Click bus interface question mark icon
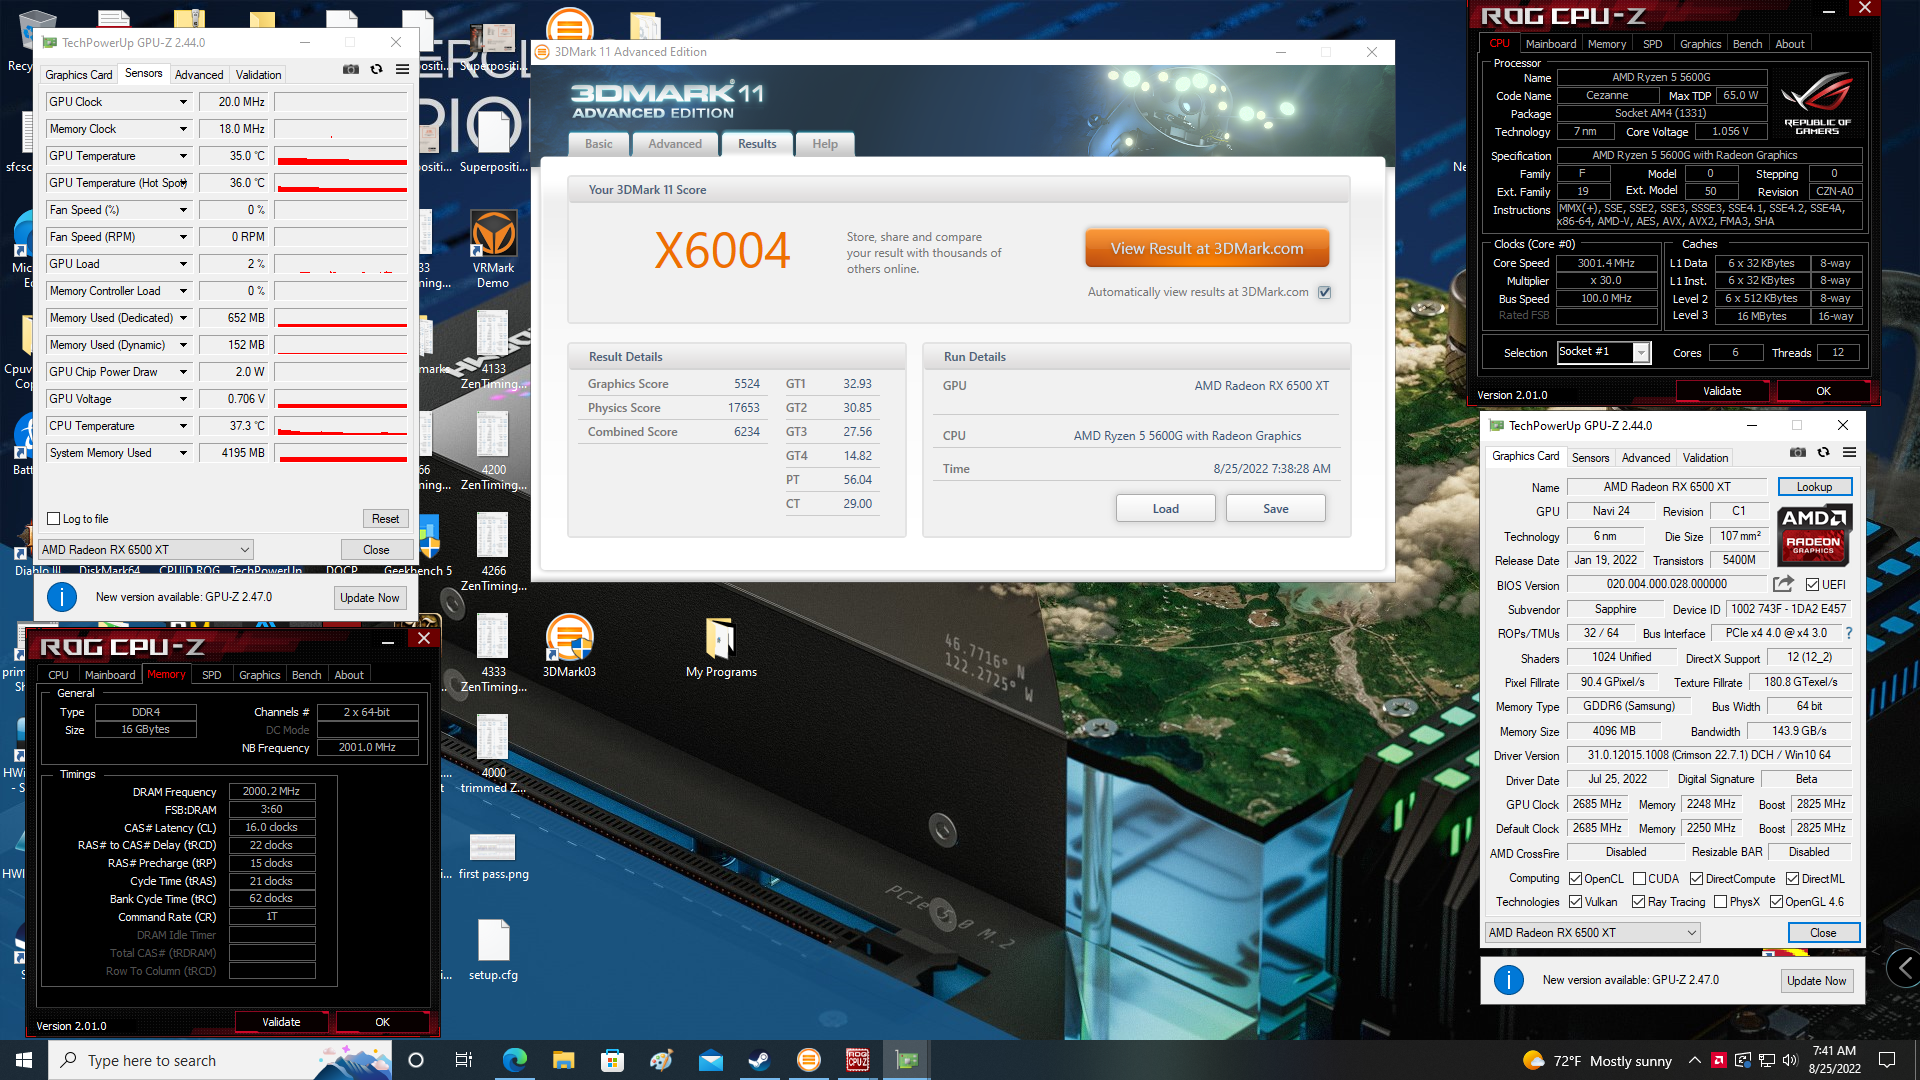This screenshot has width=1920, height=1080. [1849, 633]
